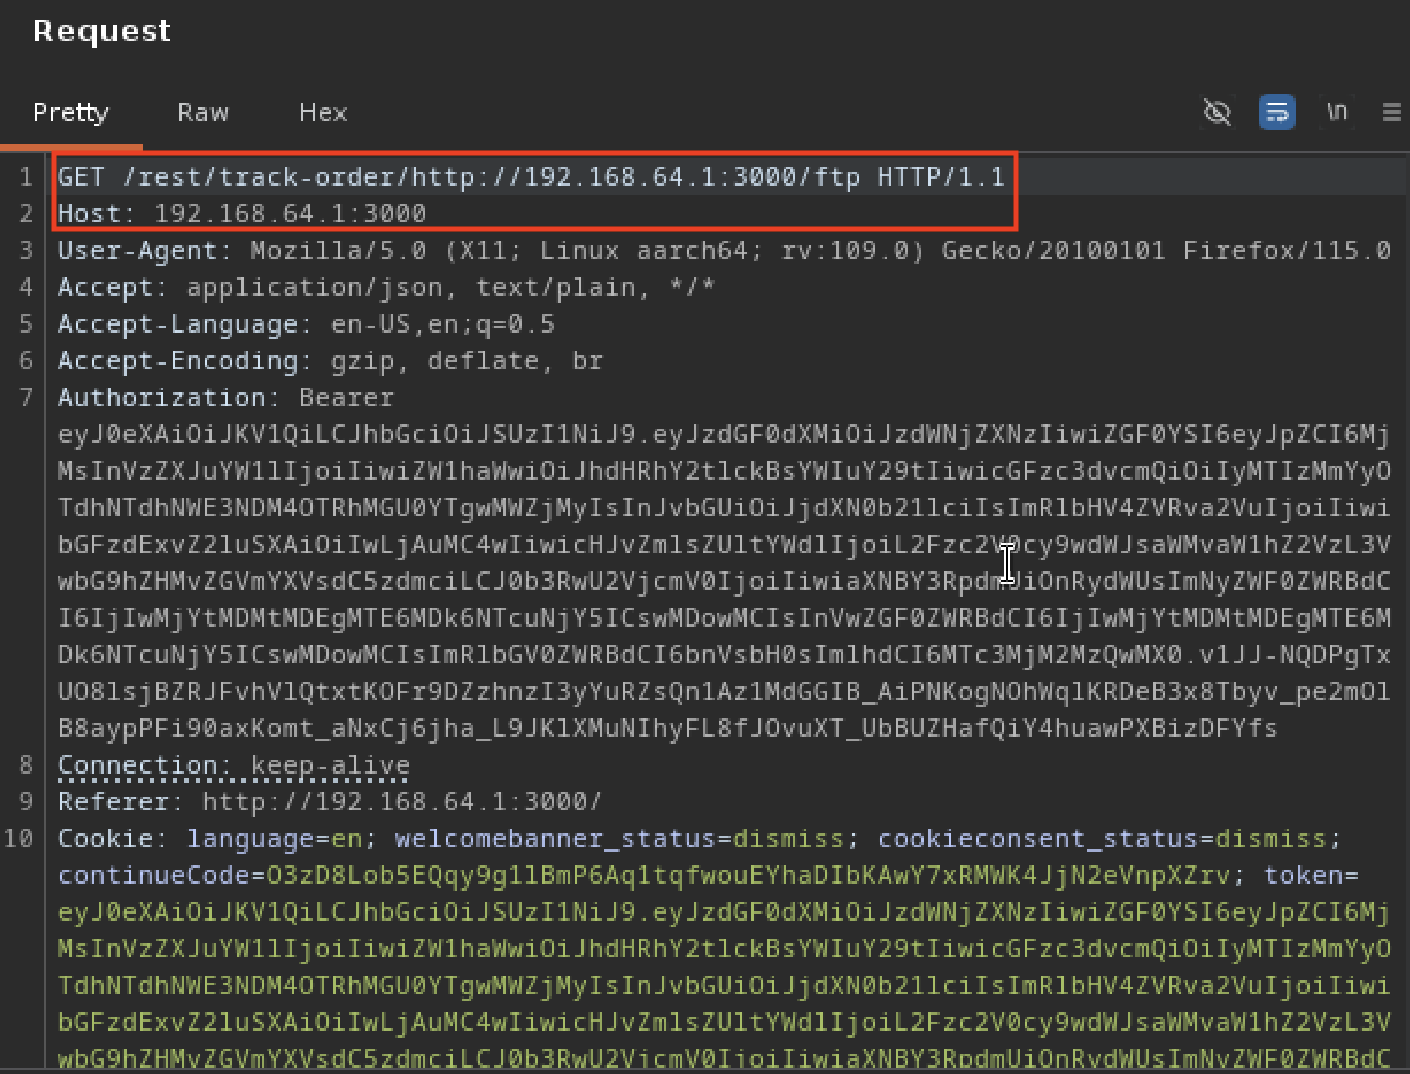Click the Accept-Language header line
Image resolution: width=1410 pixels, height=1074 pixels.
[x=306, y=324]
